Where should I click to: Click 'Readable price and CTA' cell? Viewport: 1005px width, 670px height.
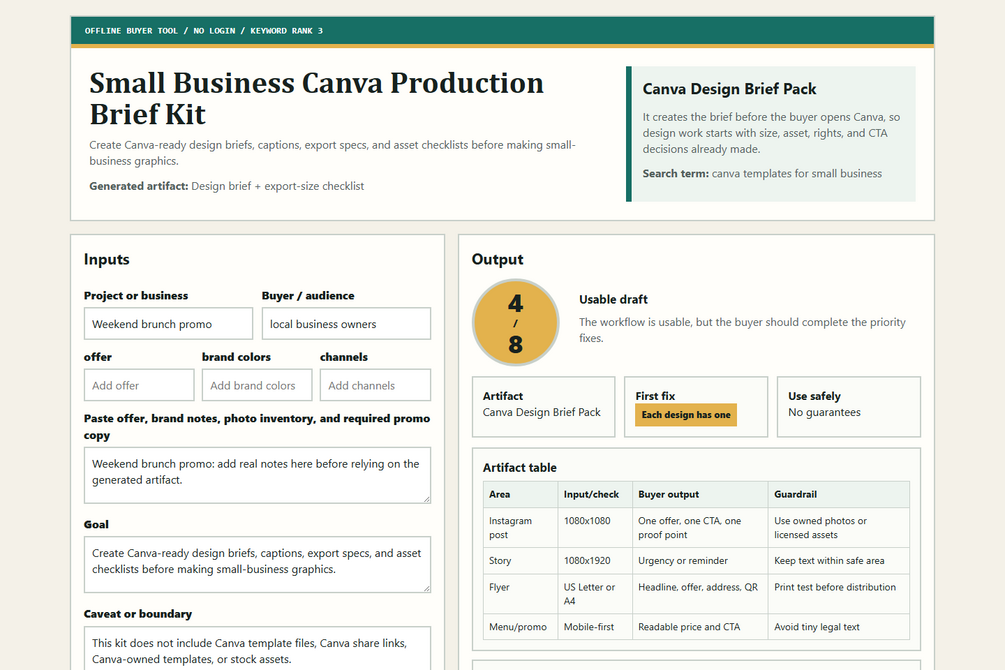click(x=700, y=627)
